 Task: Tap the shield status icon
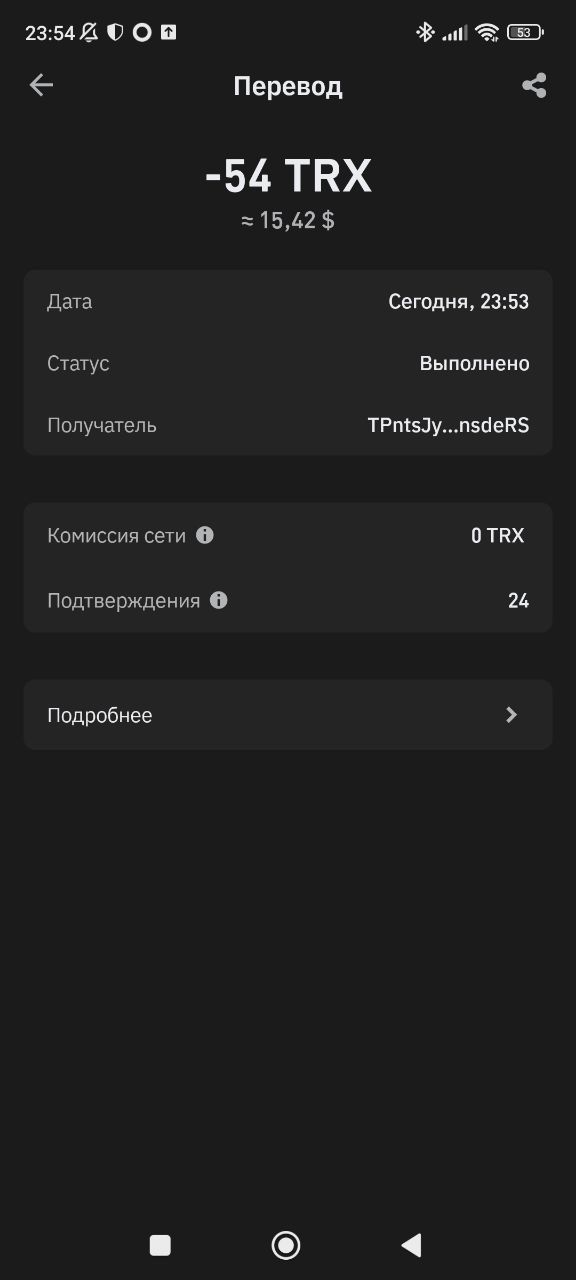(x=115, y=32)
